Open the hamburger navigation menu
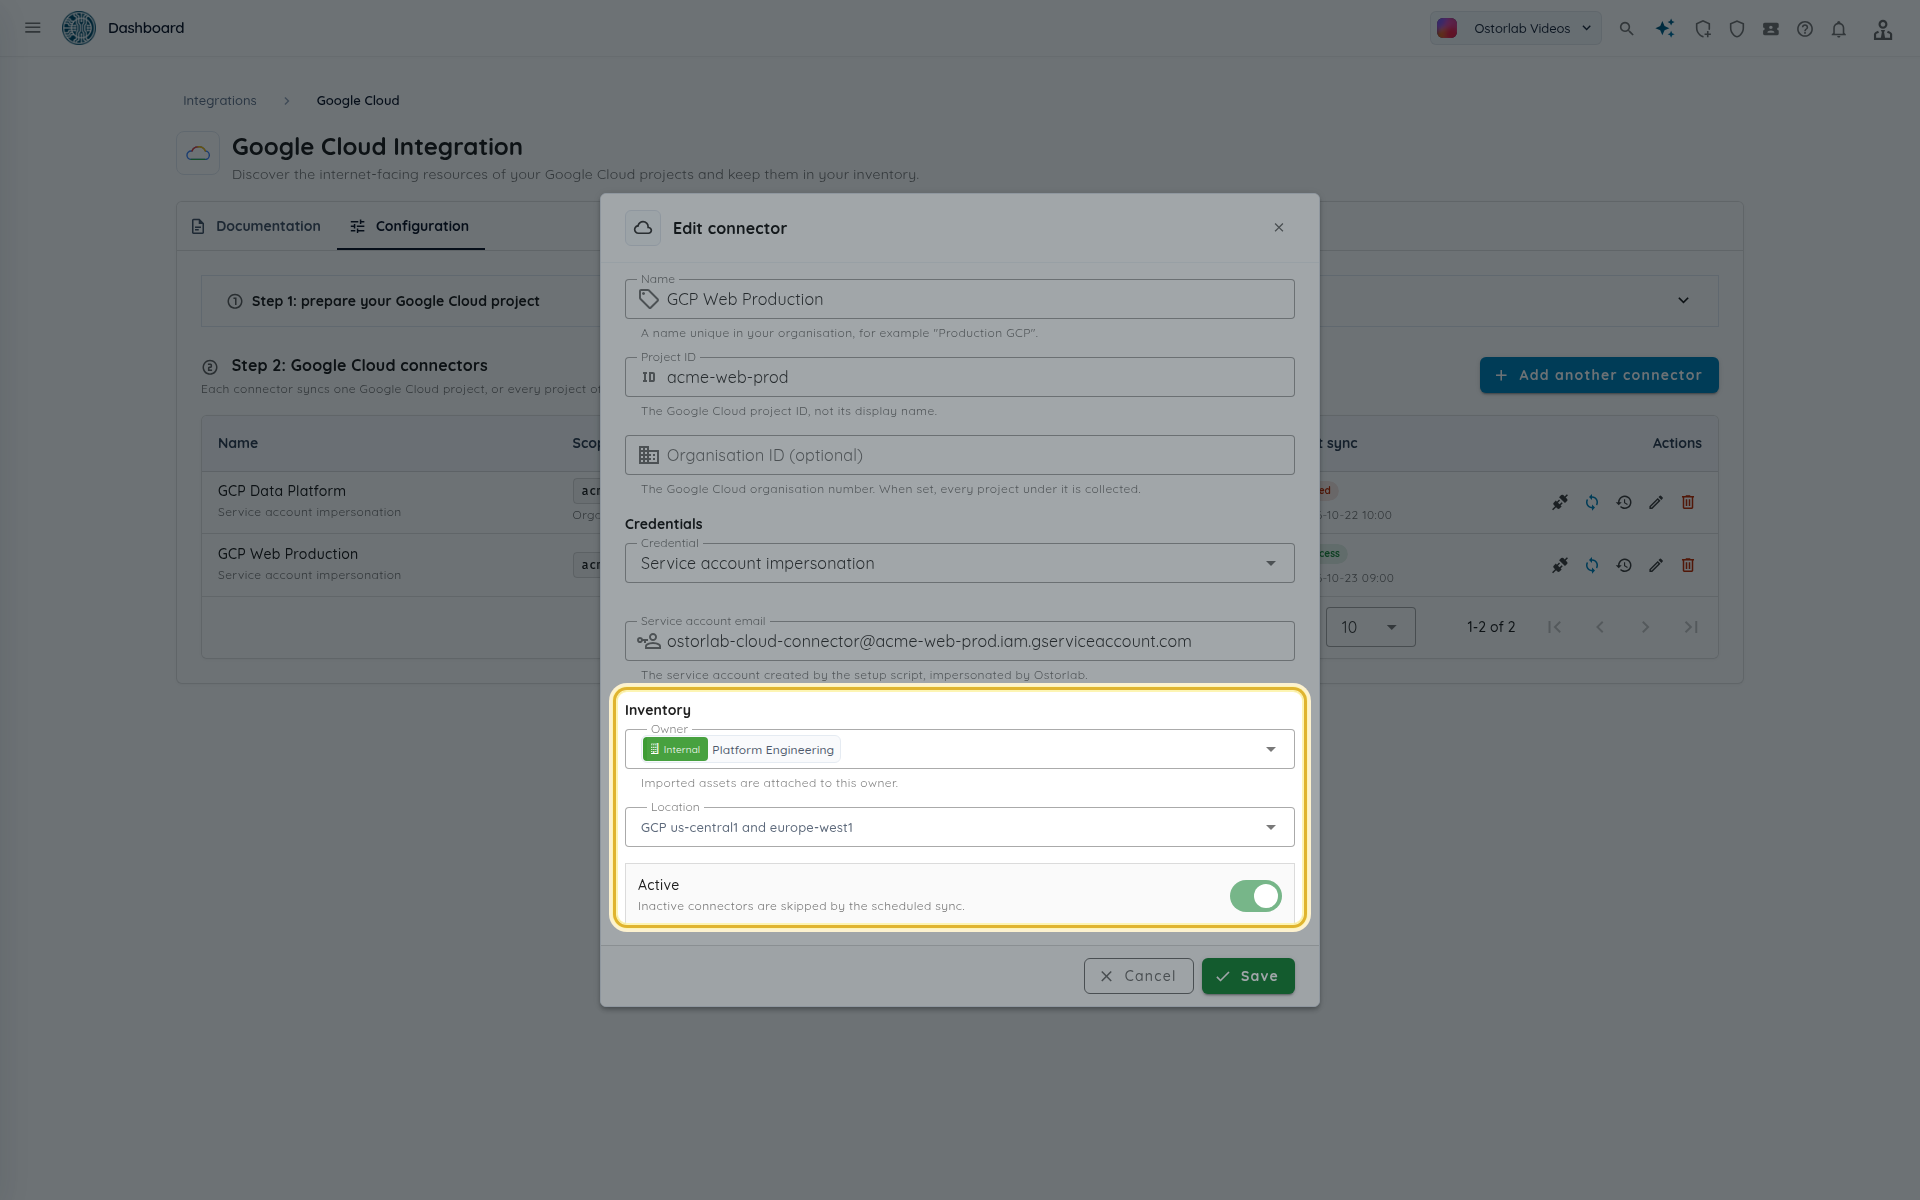 pos(33,28)
